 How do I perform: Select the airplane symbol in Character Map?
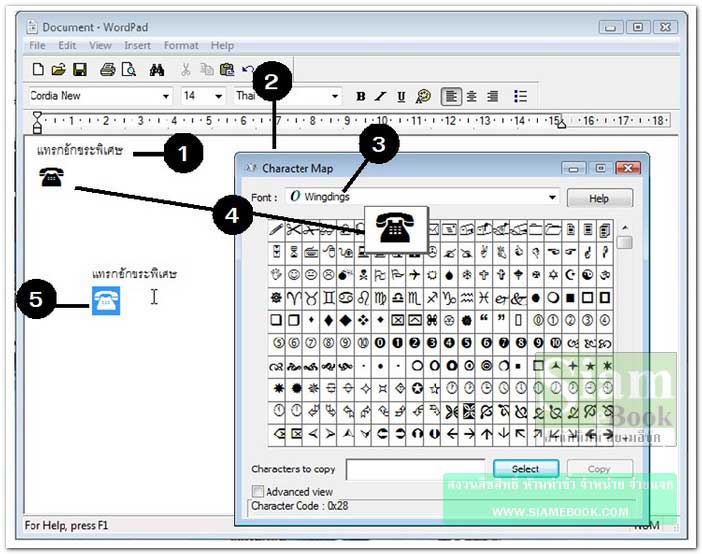[415, 275]
